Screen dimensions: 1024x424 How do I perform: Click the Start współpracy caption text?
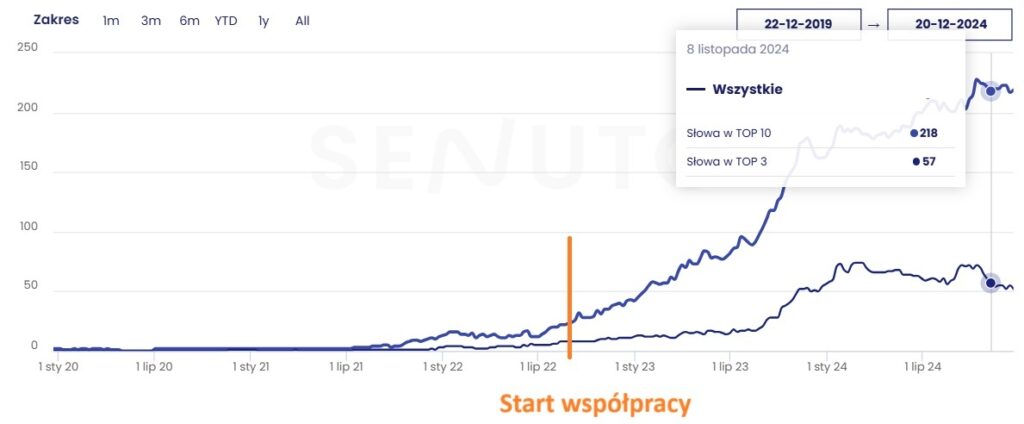[595, 404]
